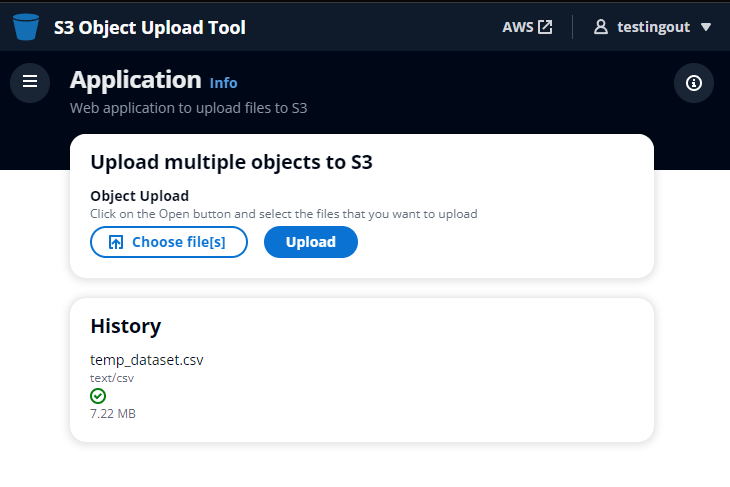Click the upload icon inside Choose file[s]

tap(116, 242)
